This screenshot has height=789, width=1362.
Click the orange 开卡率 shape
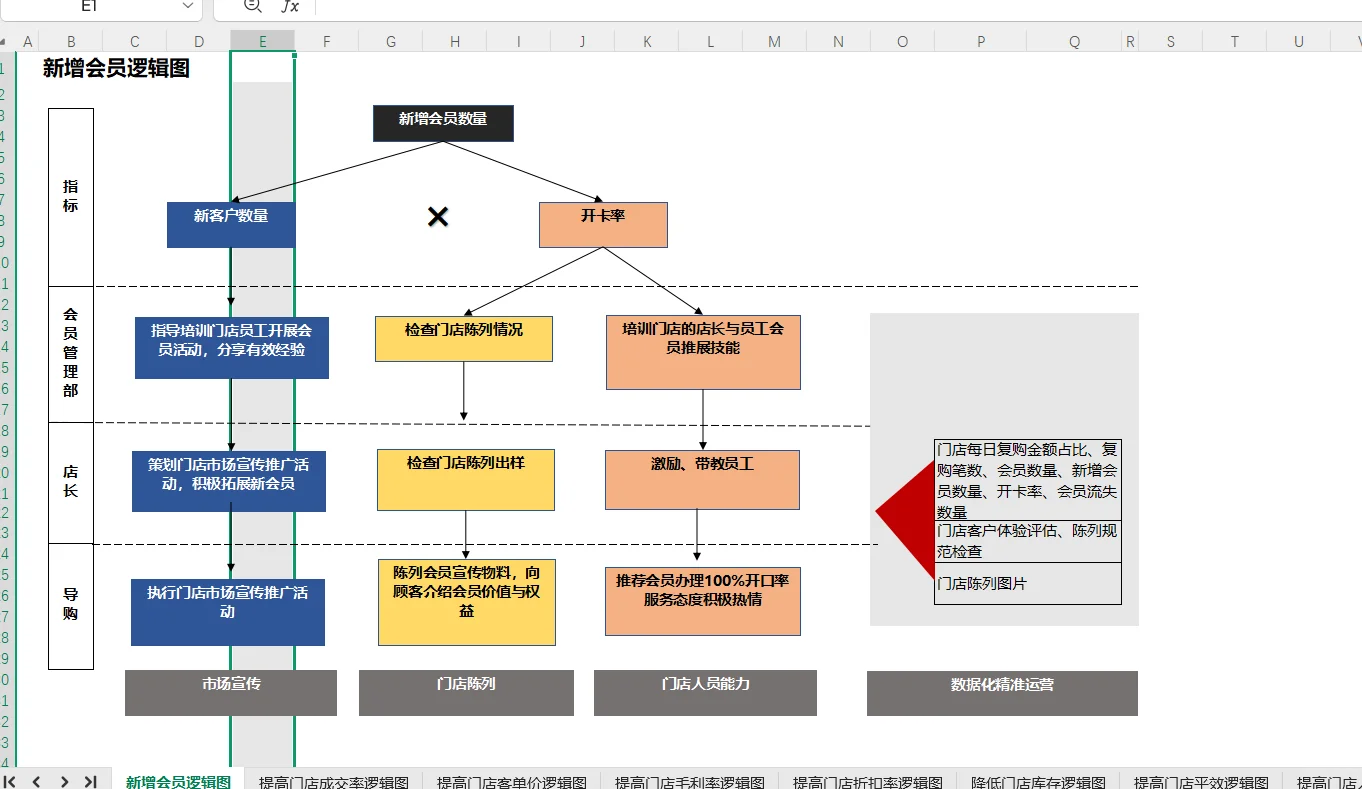pyautogui.click(x=603, y=224)
